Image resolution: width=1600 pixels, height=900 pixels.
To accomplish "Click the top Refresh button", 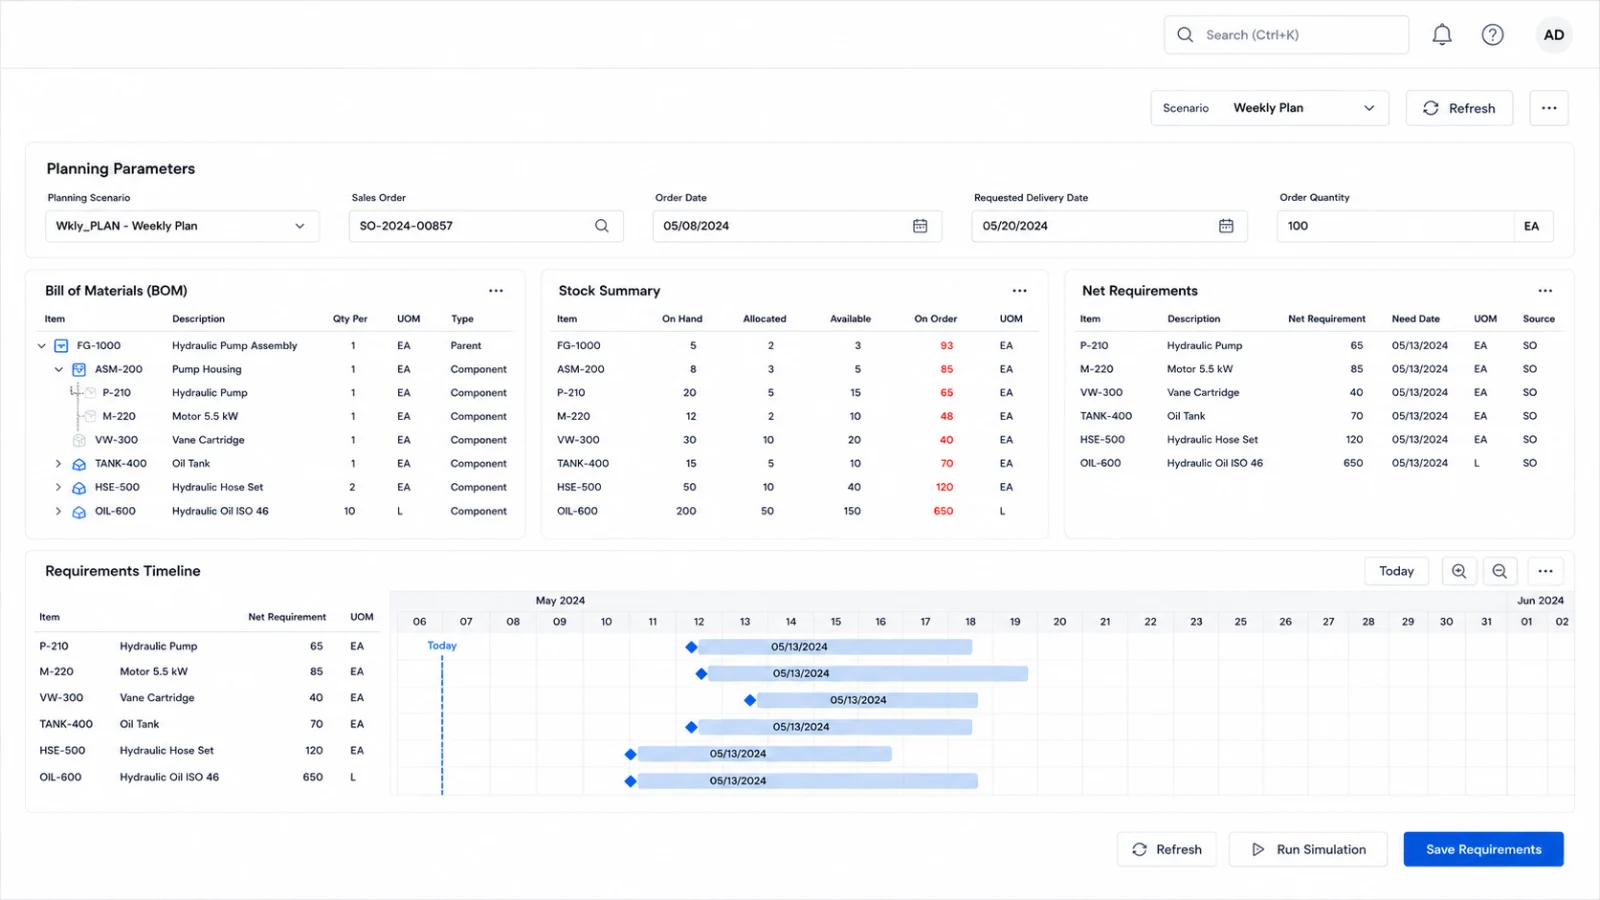I will click(x=1459, y=108).
